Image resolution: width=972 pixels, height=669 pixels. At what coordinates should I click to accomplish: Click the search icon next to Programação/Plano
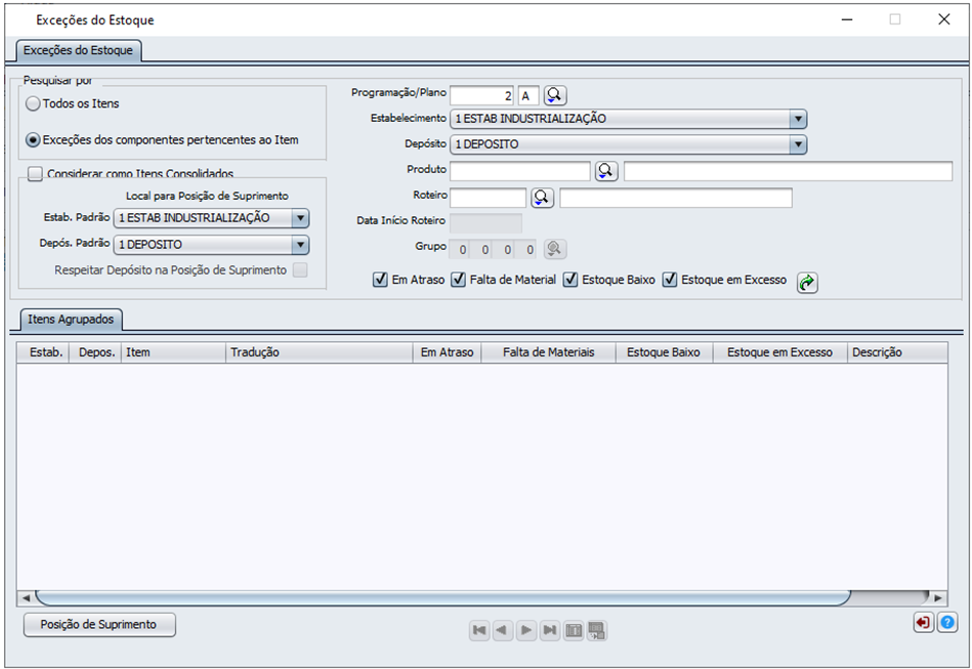point(555,95)
